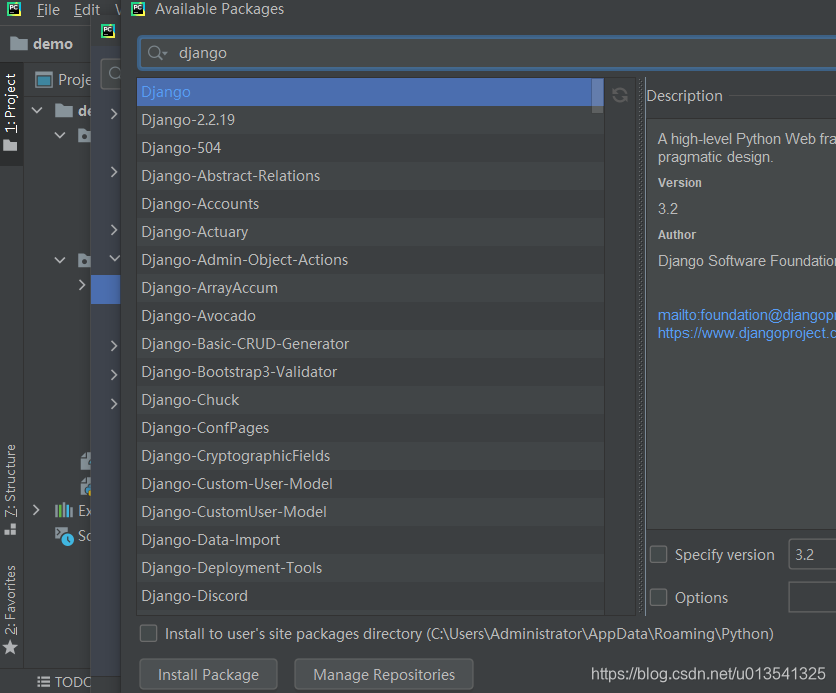
Task: Enable the Options checkbox
Action: [658, 597]
